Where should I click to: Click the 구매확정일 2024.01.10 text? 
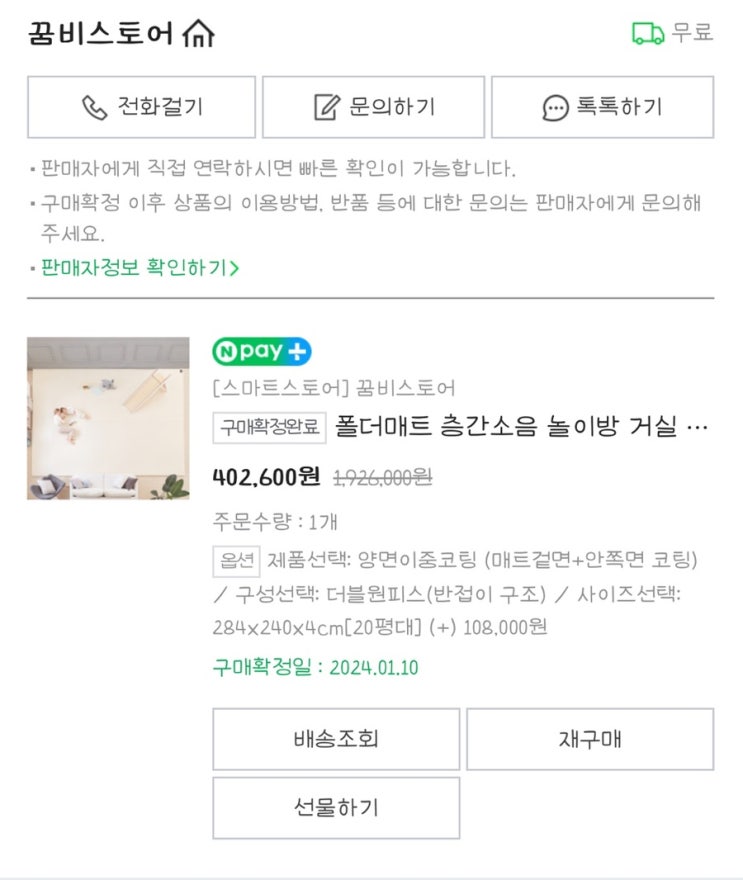point(315,667)
